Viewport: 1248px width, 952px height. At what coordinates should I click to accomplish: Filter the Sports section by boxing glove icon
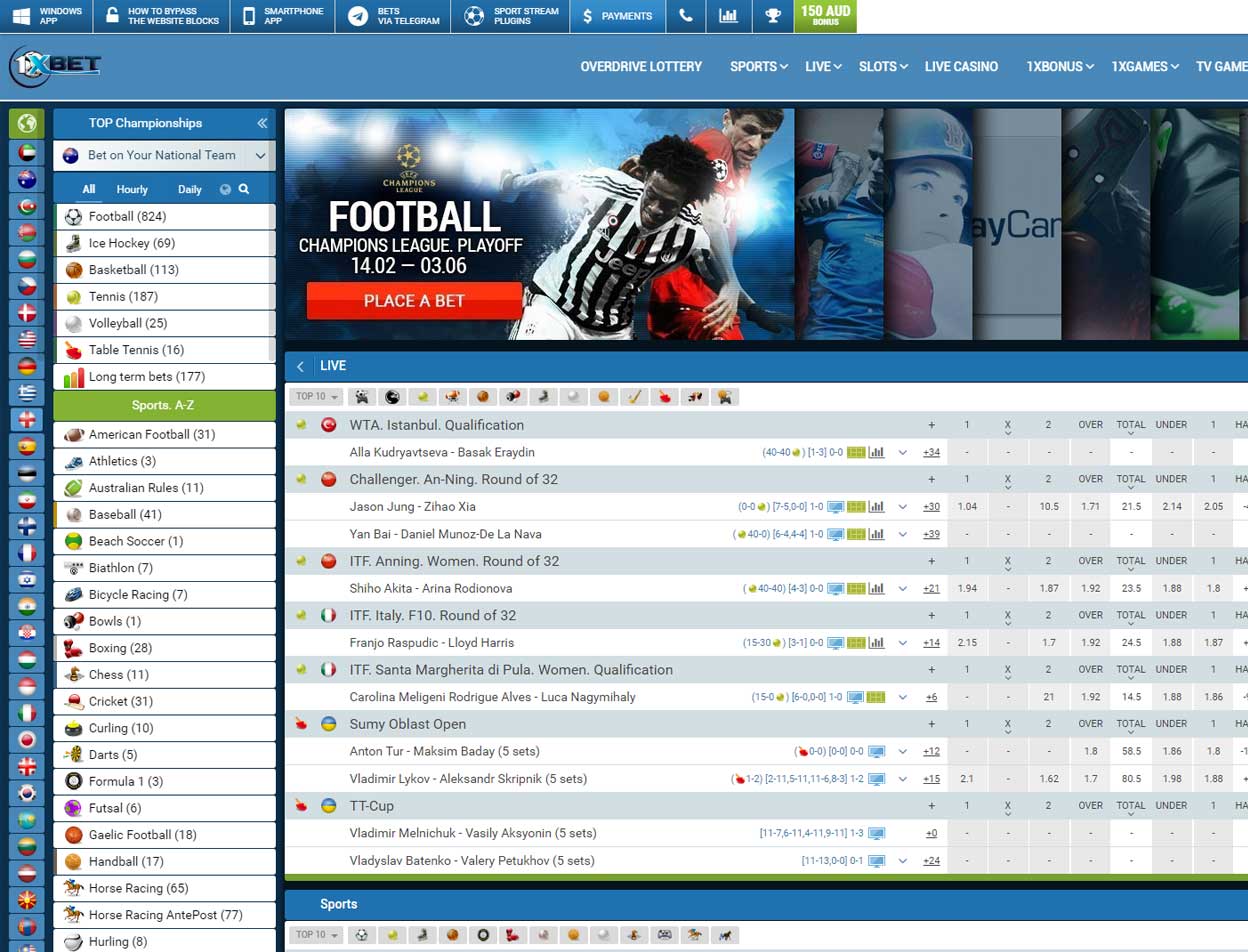(x=513, y=935)
